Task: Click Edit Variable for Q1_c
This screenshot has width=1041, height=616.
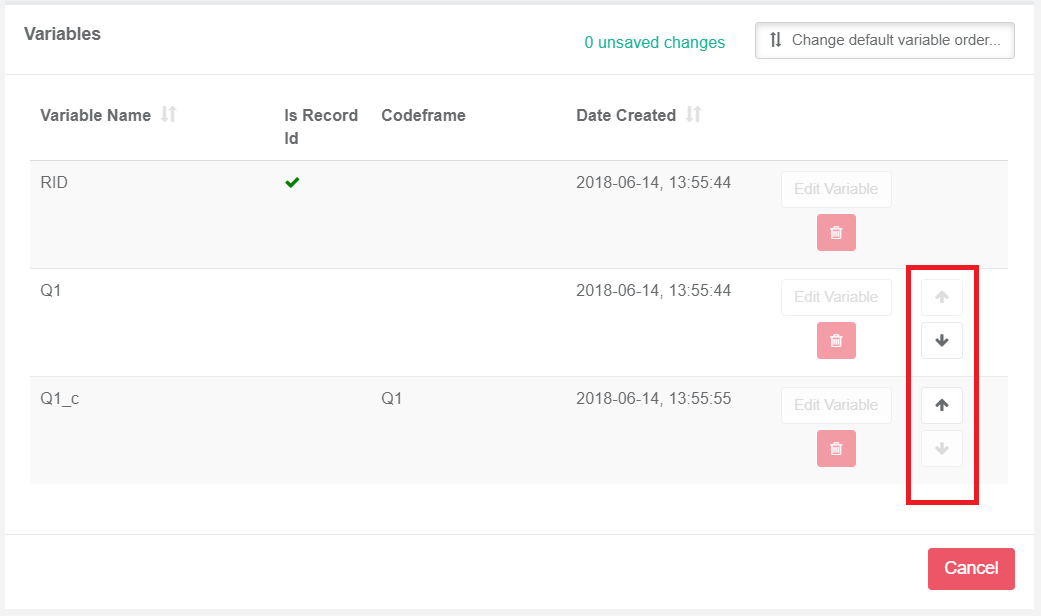Action: 836,405
